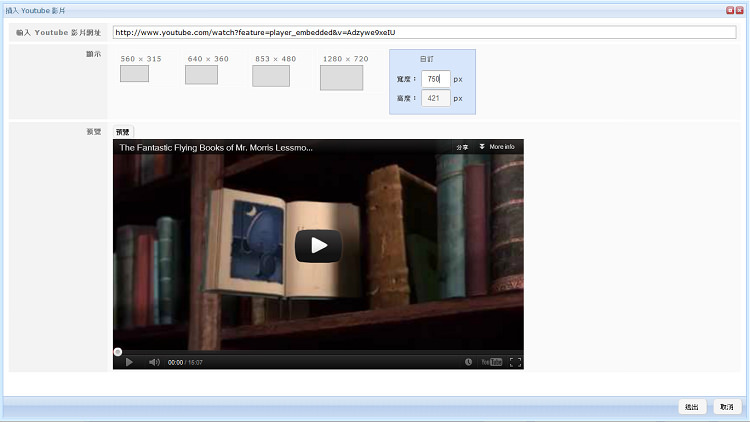Click the 送出 submit button

point(692,407)
